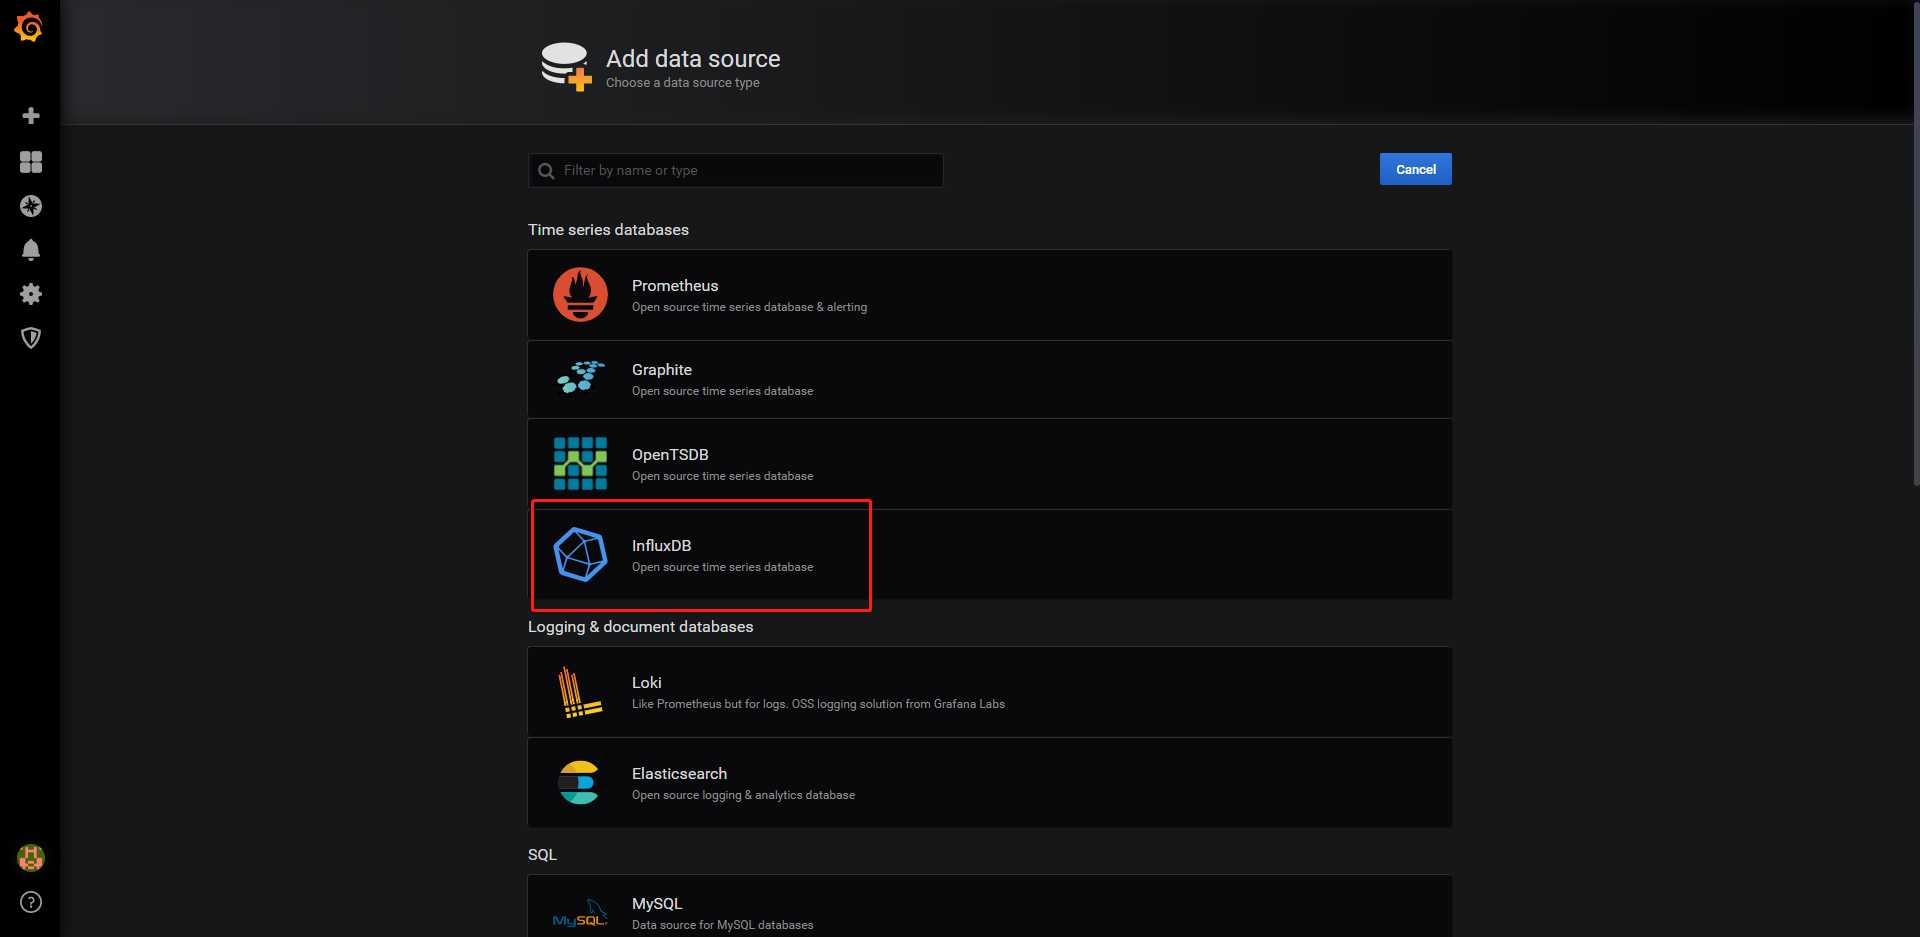The image size is (1920, 937).
Task: Open the Explore compass icon
Action: [31, 206]
